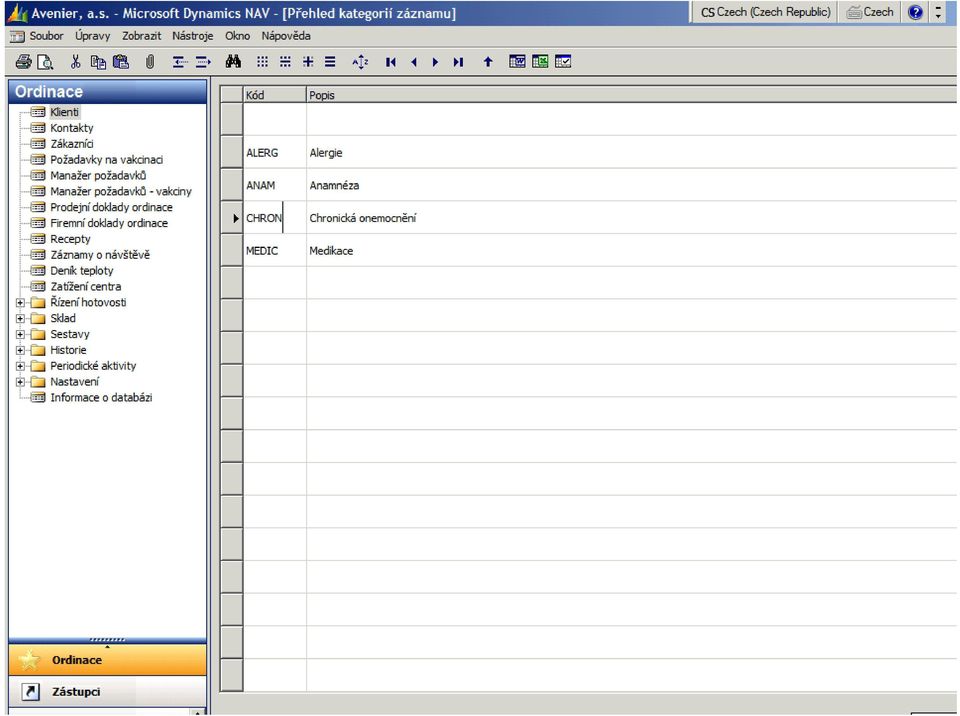Expand the Historie folder node

(20, 350)
